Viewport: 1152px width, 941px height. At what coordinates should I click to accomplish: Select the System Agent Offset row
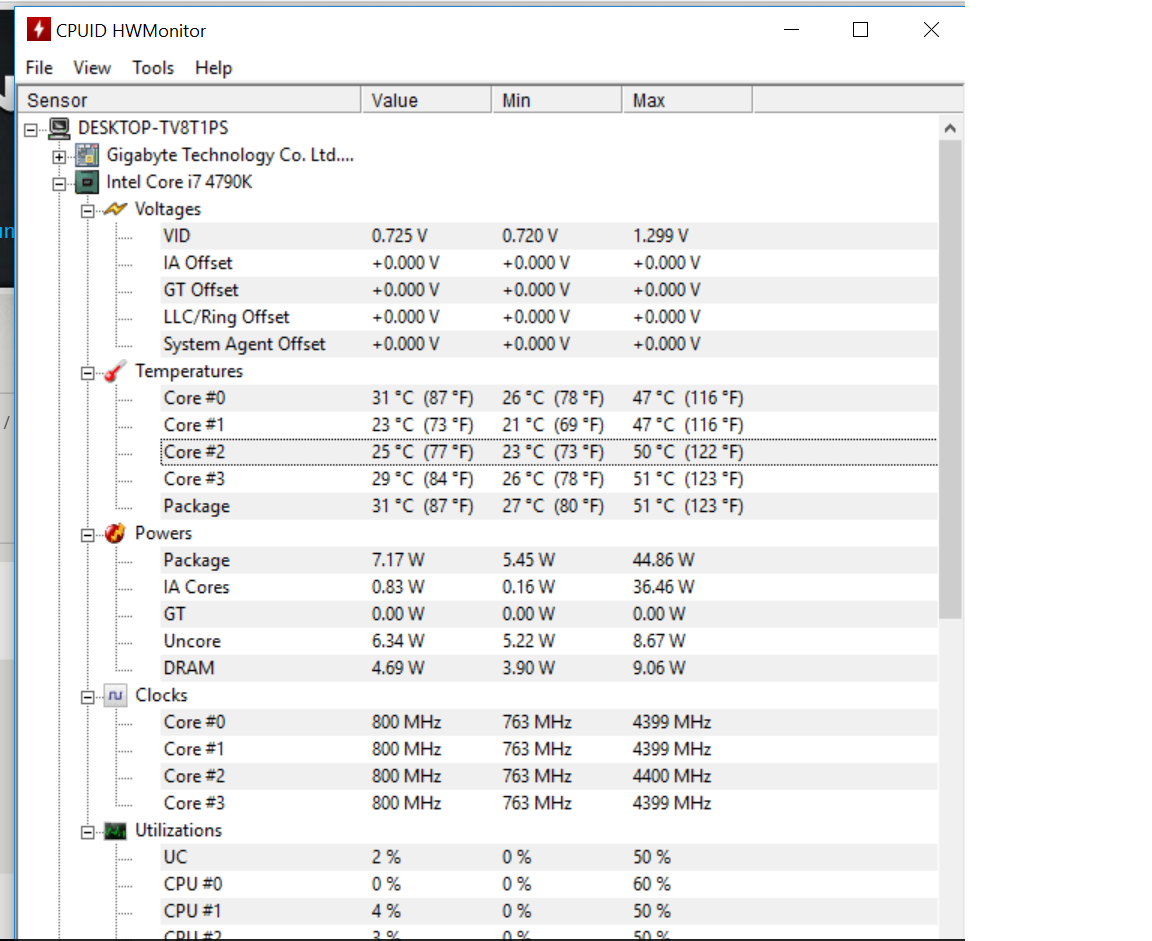coord(549,344)
